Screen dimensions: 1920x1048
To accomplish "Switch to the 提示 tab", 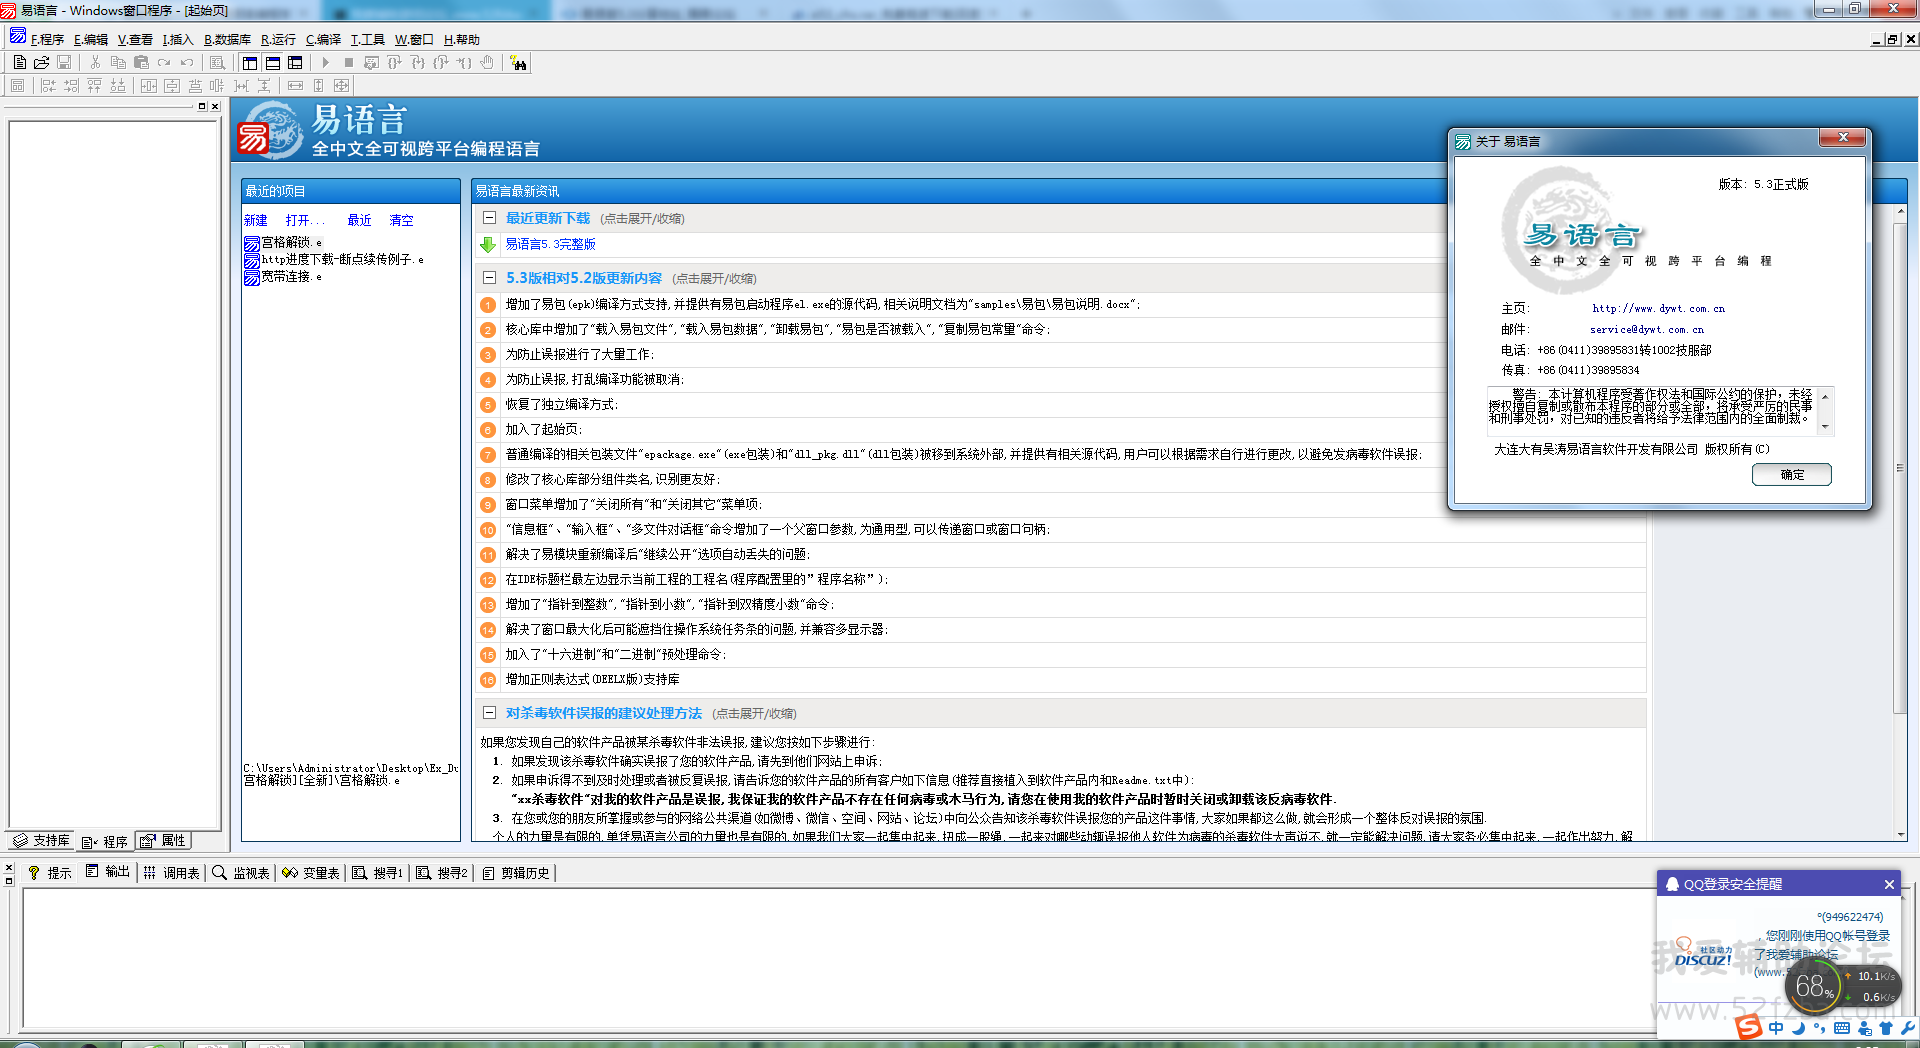I will (x=49, y=873).
